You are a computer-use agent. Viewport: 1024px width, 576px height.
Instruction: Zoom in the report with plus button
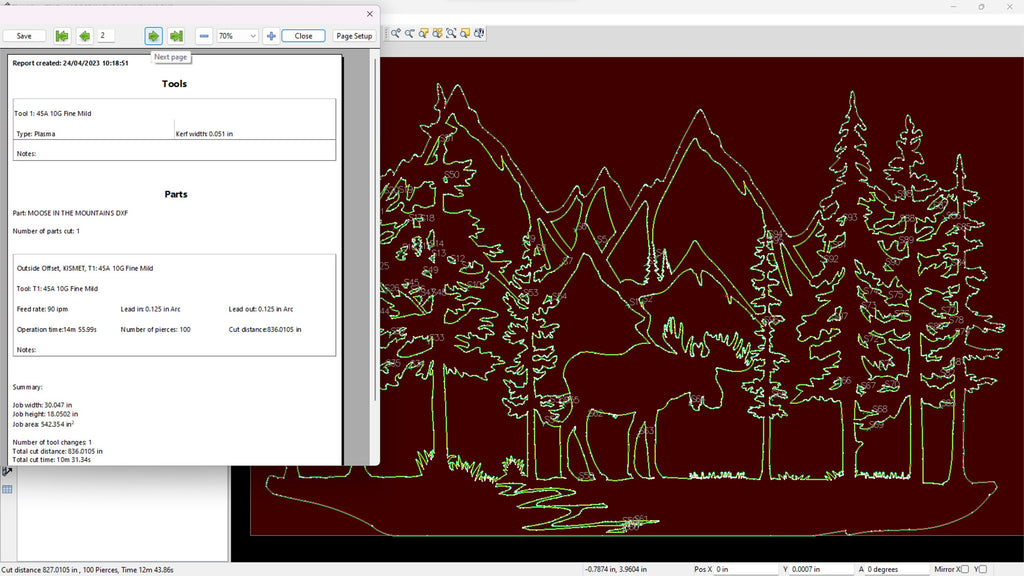coord(271,36)
